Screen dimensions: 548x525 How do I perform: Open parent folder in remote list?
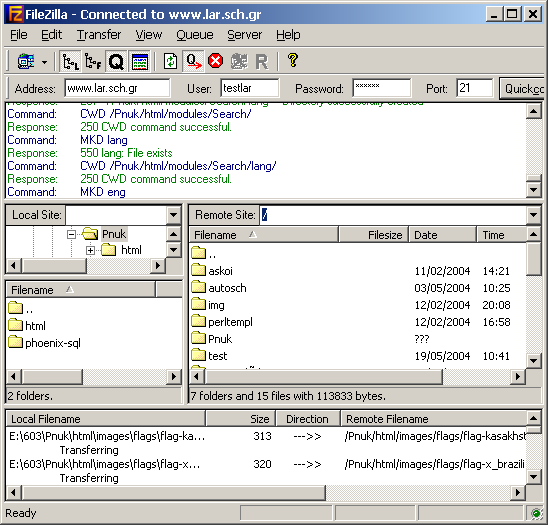coord(204,253)
